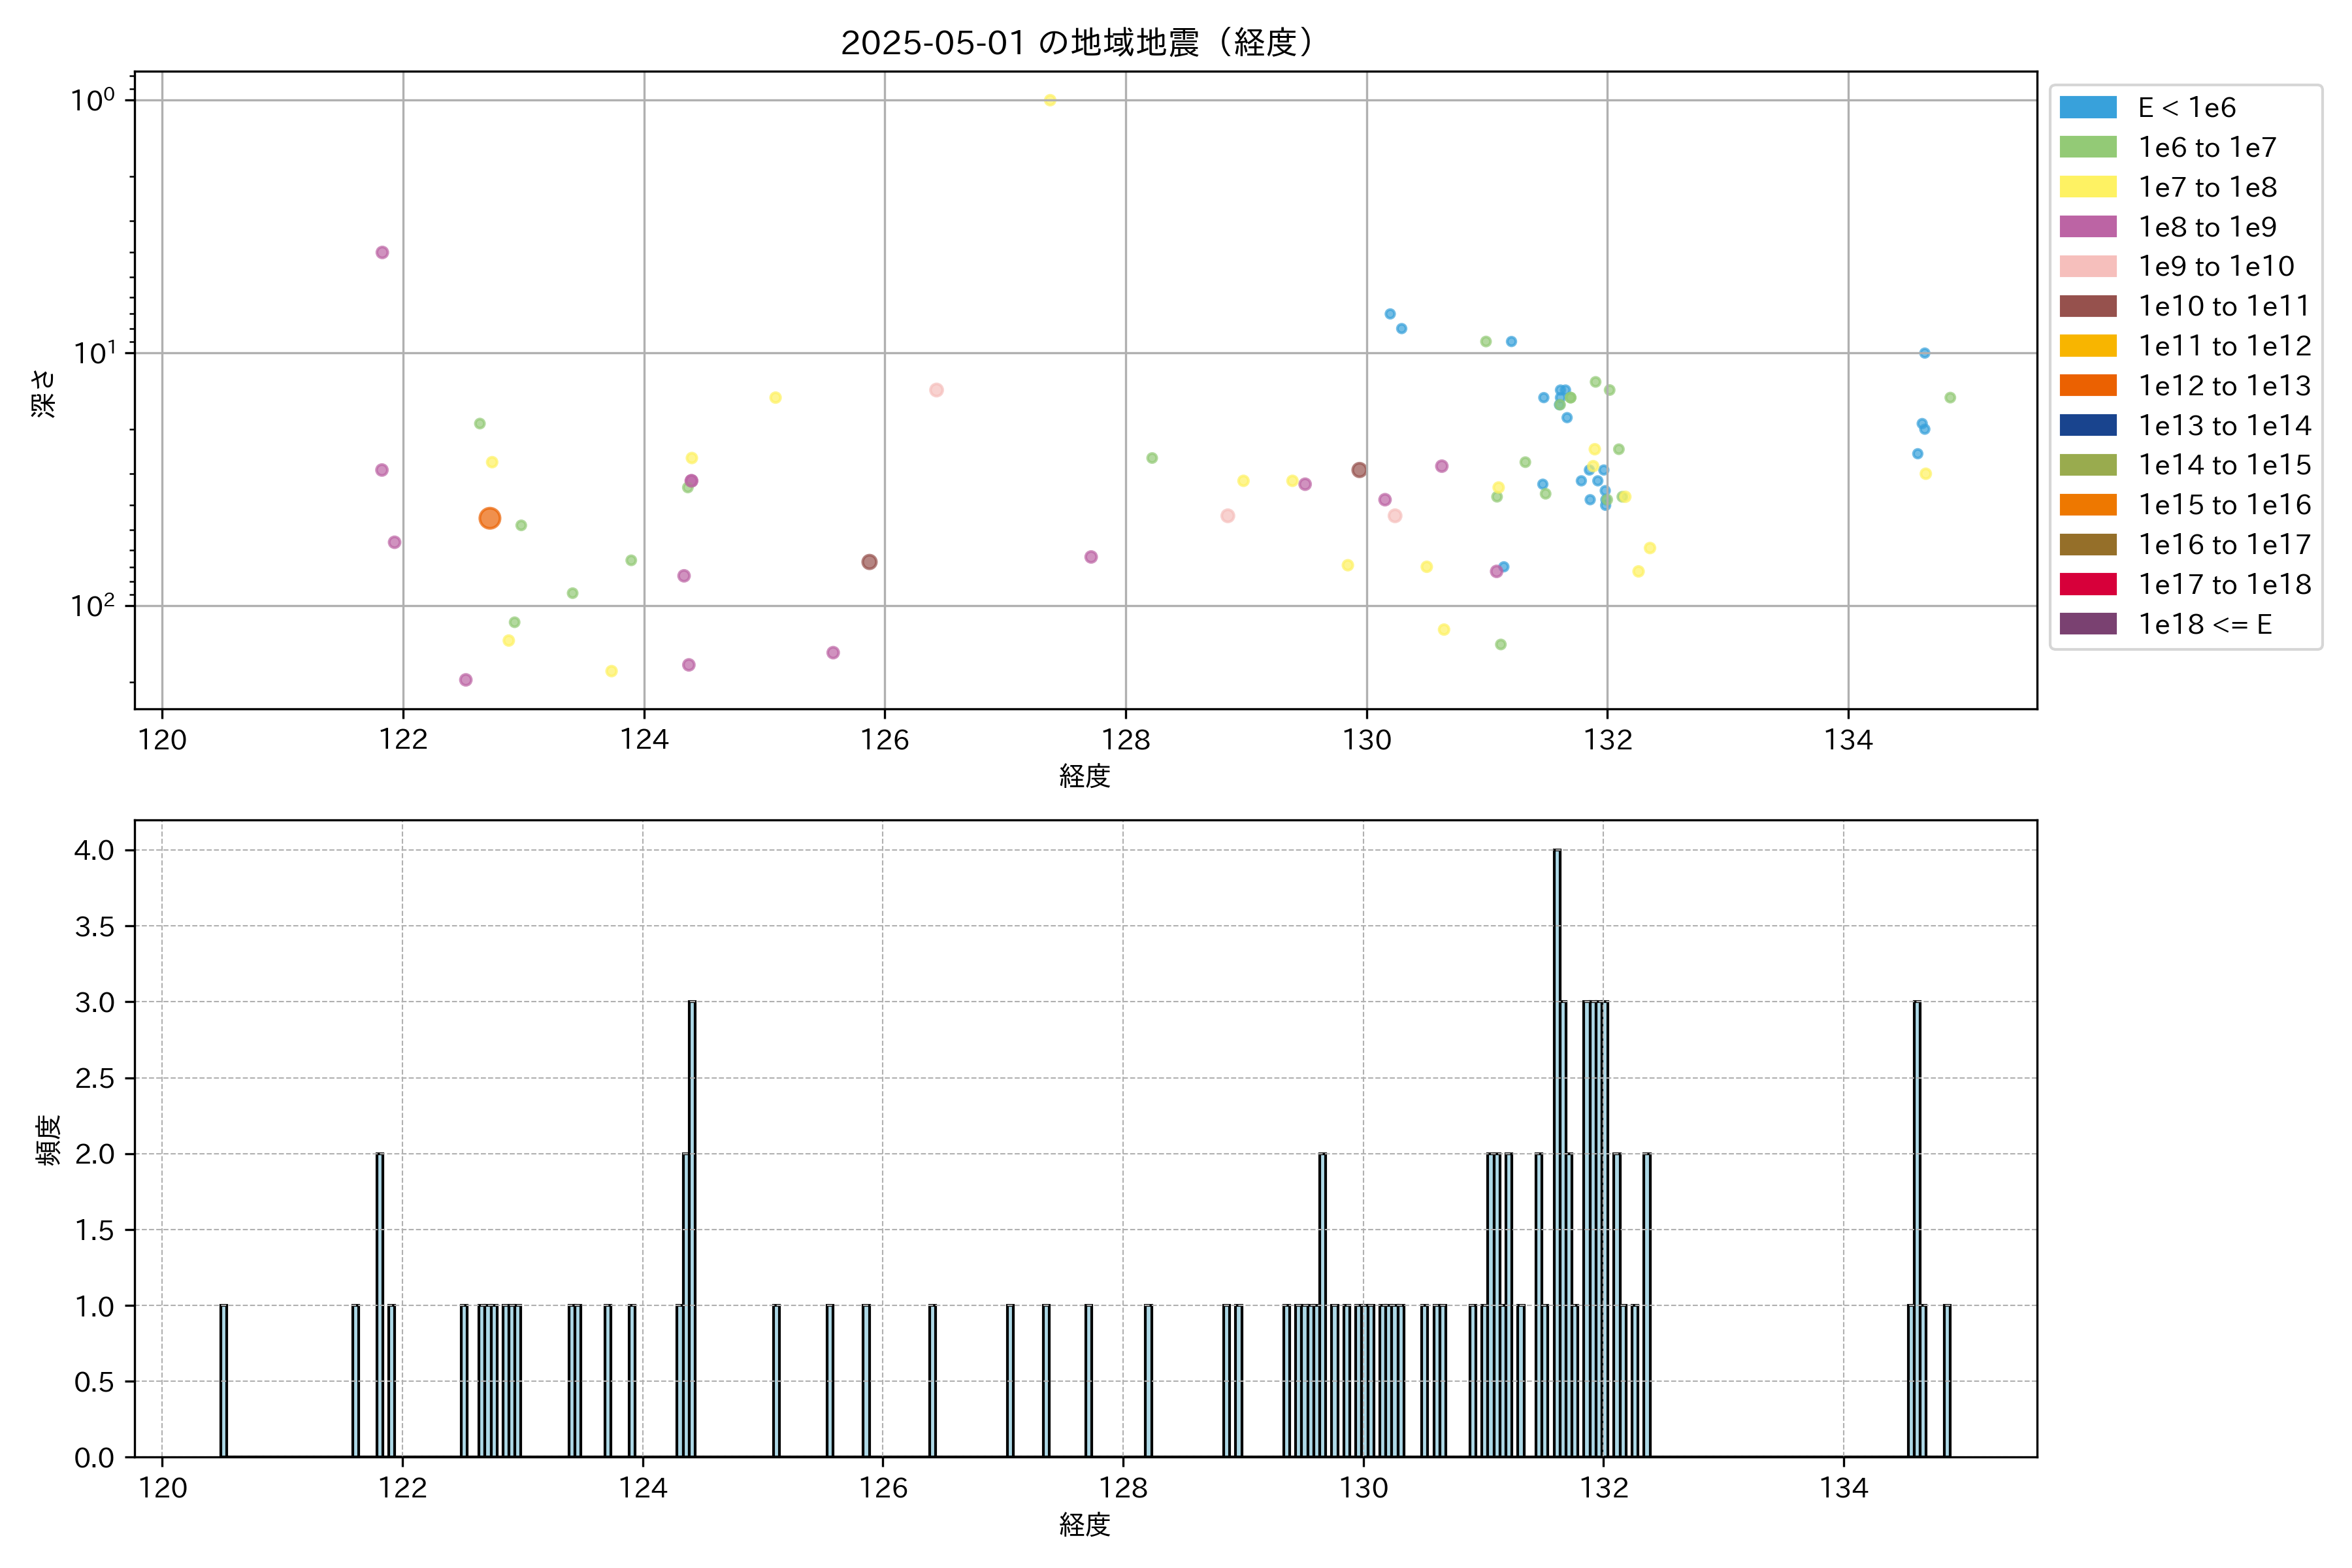This screenshot has height=1568, width=2352.
Task: Click the red 1e17 to 1e18 swatch
Action: pyautogui.click(x=2087, y=584)
